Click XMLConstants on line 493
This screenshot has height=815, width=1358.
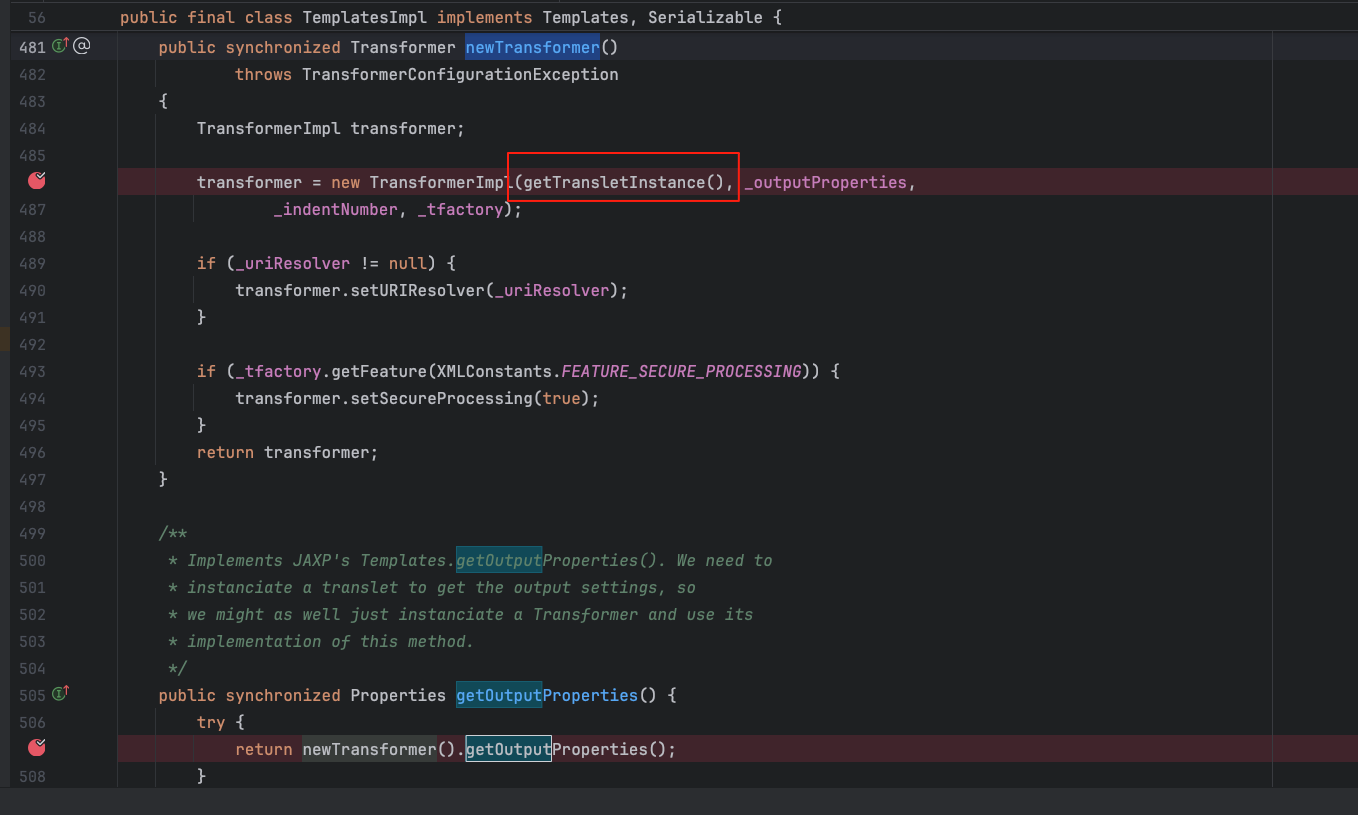[x=494, y=371]
